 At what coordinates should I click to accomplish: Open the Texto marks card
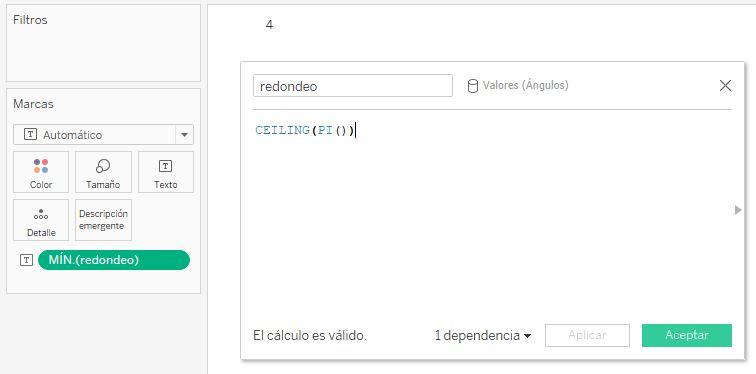pyautogui.click(x=166, y=172)
